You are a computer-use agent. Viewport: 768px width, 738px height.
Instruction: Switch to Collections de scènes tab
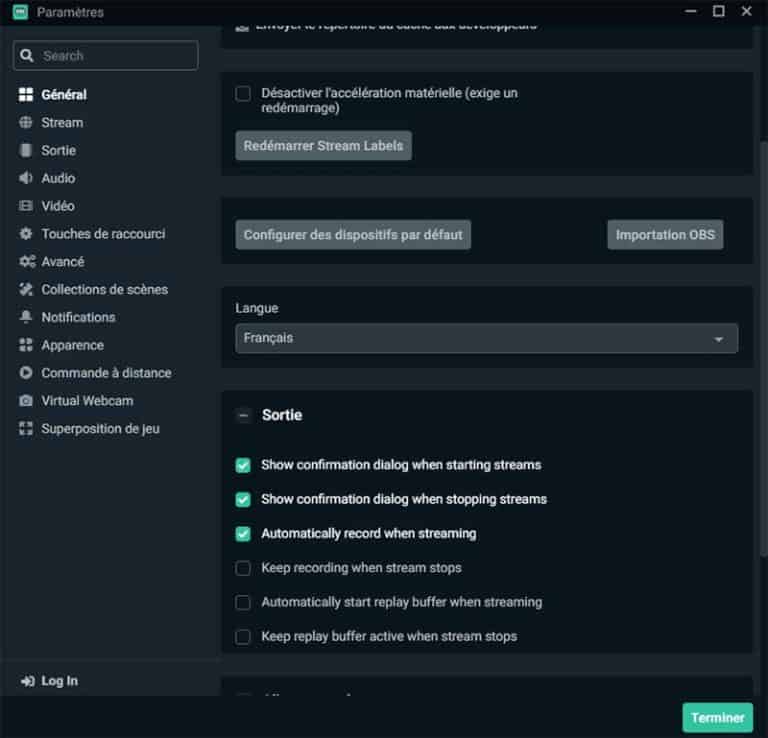[104, 289]
